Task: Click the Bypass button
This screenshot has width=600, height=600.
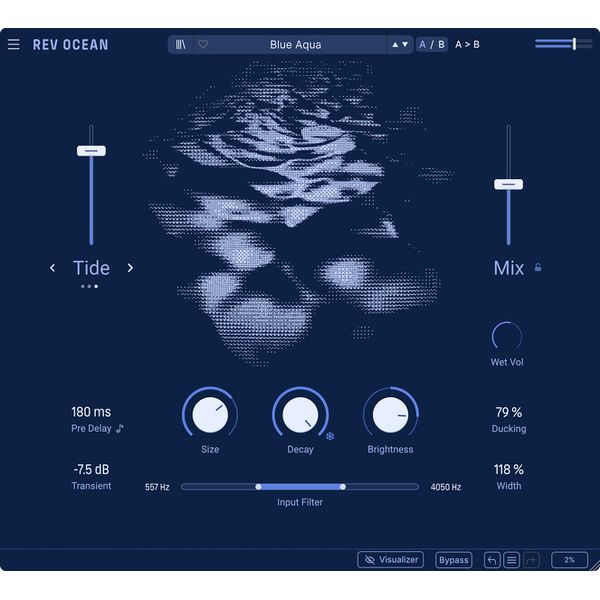Action: coord(454,560)
